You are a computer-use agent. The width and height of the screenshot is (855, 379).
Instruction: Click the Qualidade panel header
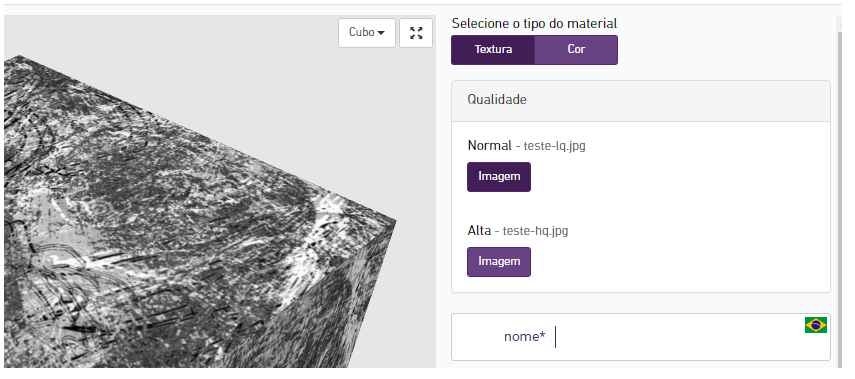coord(641,100)
